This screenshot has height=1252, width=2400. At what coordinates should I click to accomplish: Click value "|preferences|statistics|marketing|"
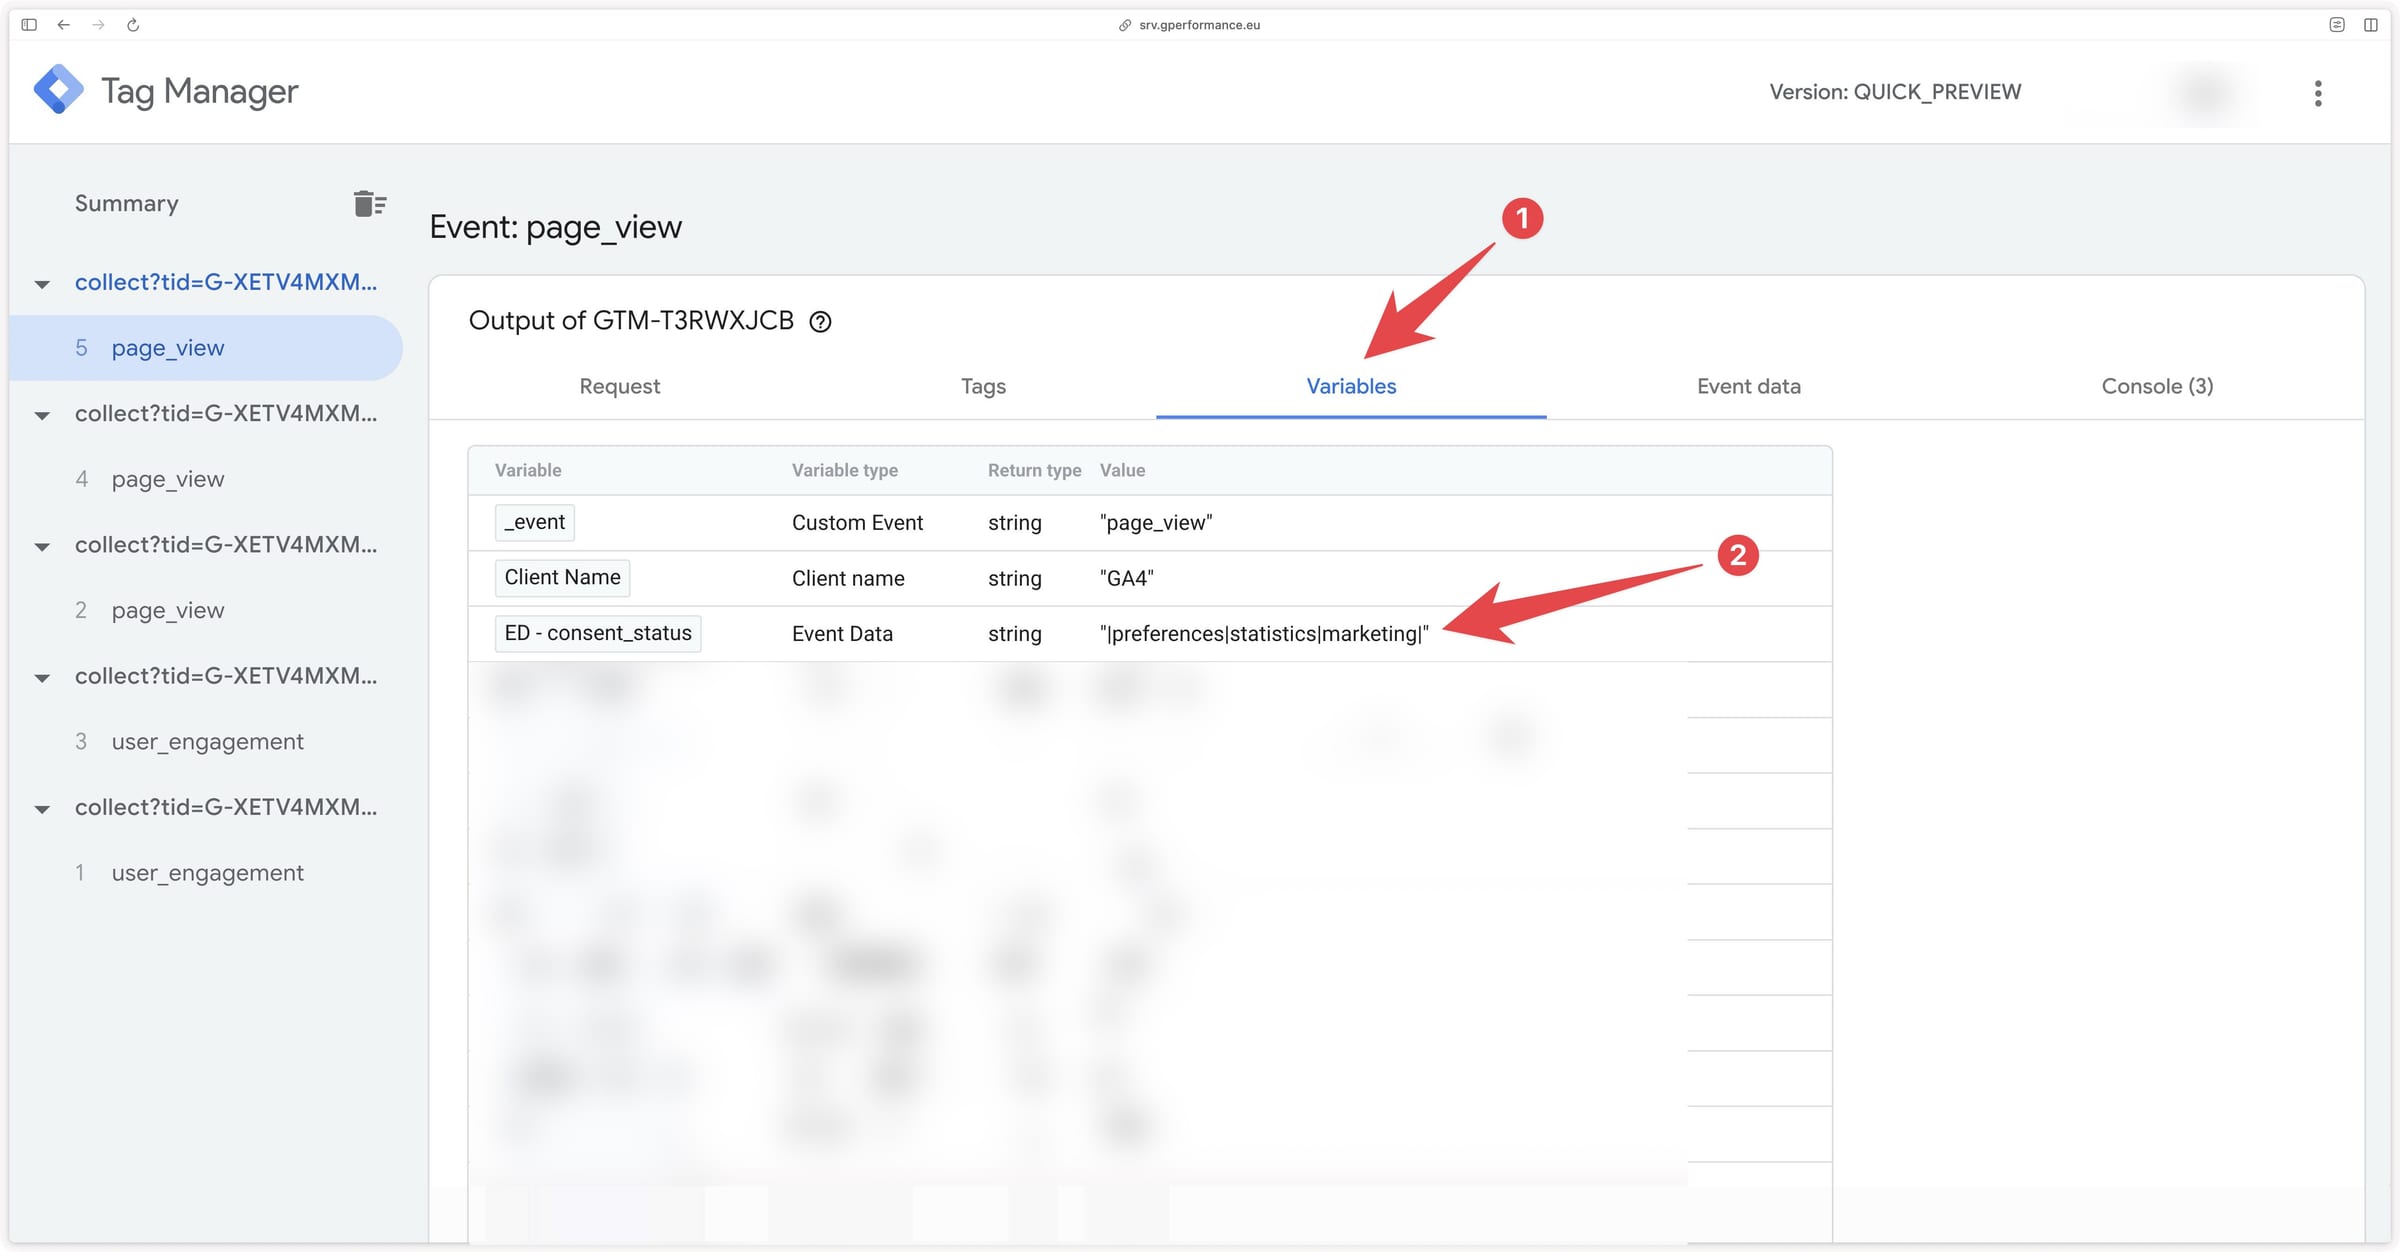[1264, 634]
